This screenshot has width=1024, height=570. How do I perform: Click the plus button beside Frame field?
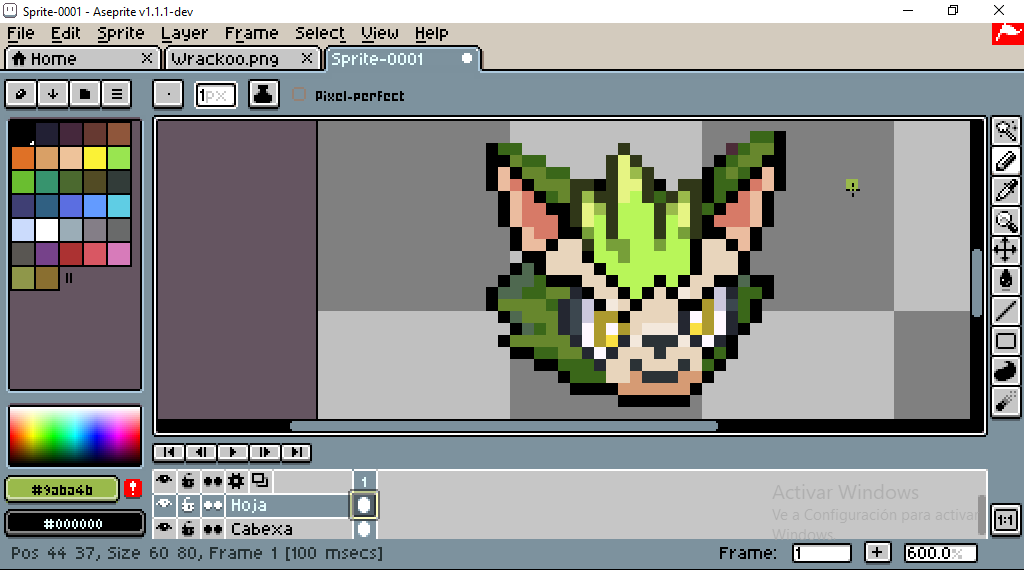click(x=877, y=552)
